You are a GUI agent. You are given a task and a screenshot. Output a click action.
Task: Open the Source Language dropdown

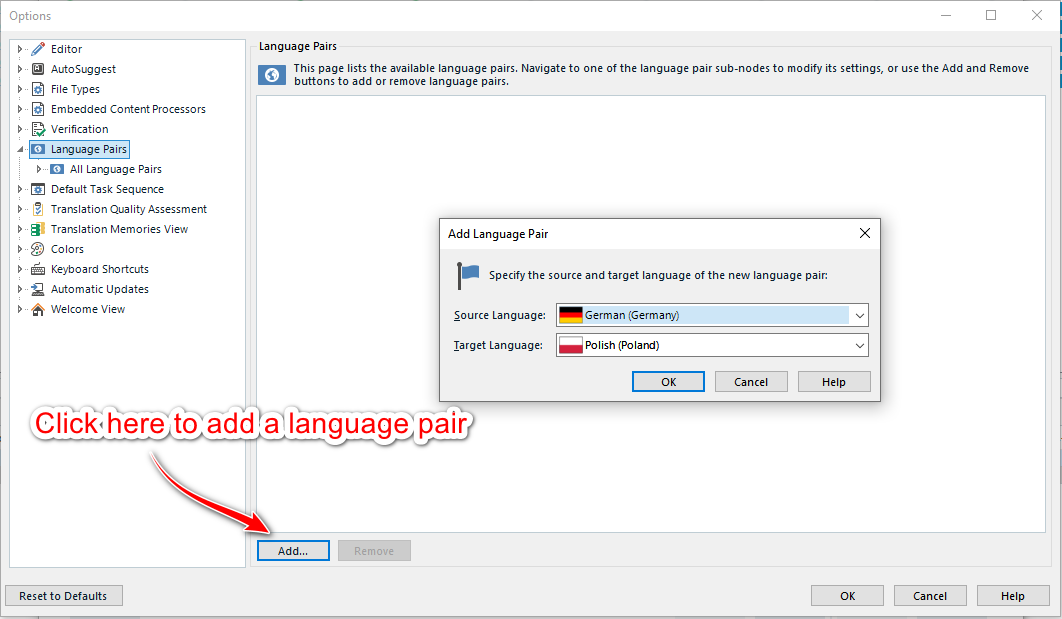coord(859,314)
